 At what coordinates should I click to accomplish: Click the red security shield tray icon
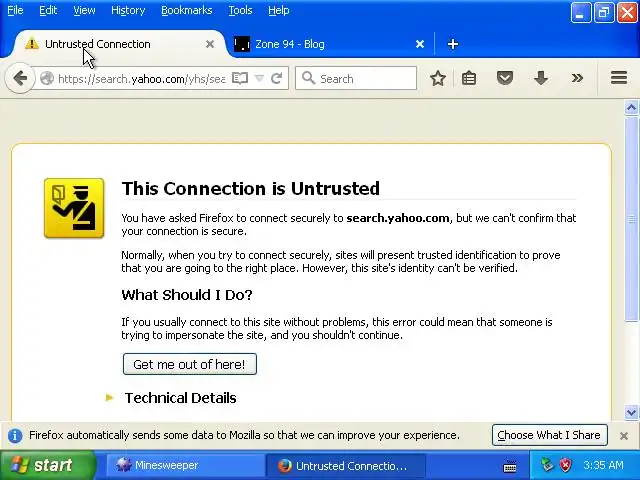[x=565, y=465]
